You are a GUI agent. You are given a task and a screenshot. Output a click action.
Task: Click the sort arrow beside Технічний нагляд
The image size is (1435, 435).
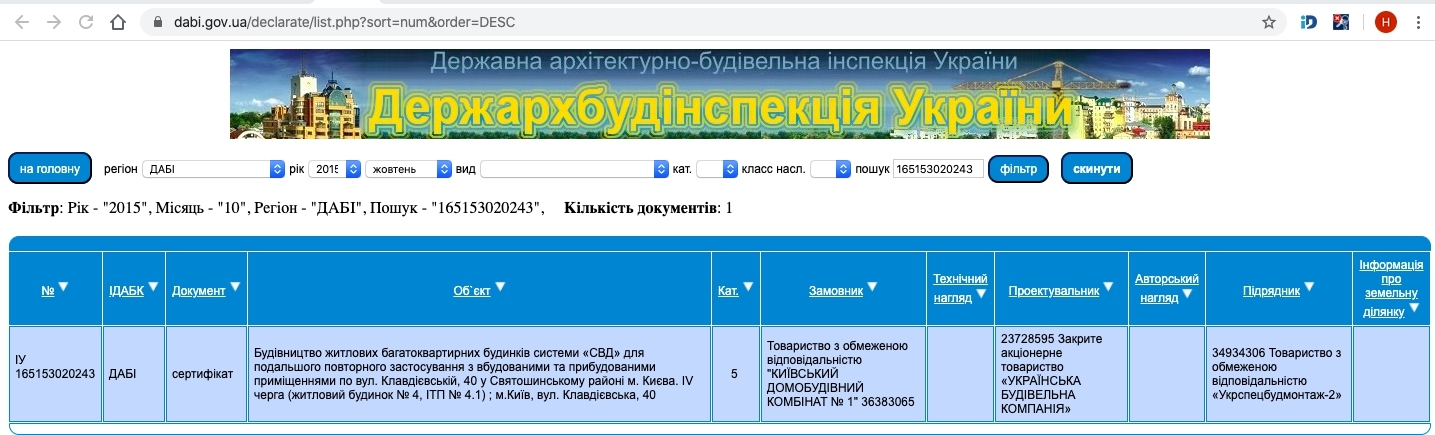coord(981,295)
